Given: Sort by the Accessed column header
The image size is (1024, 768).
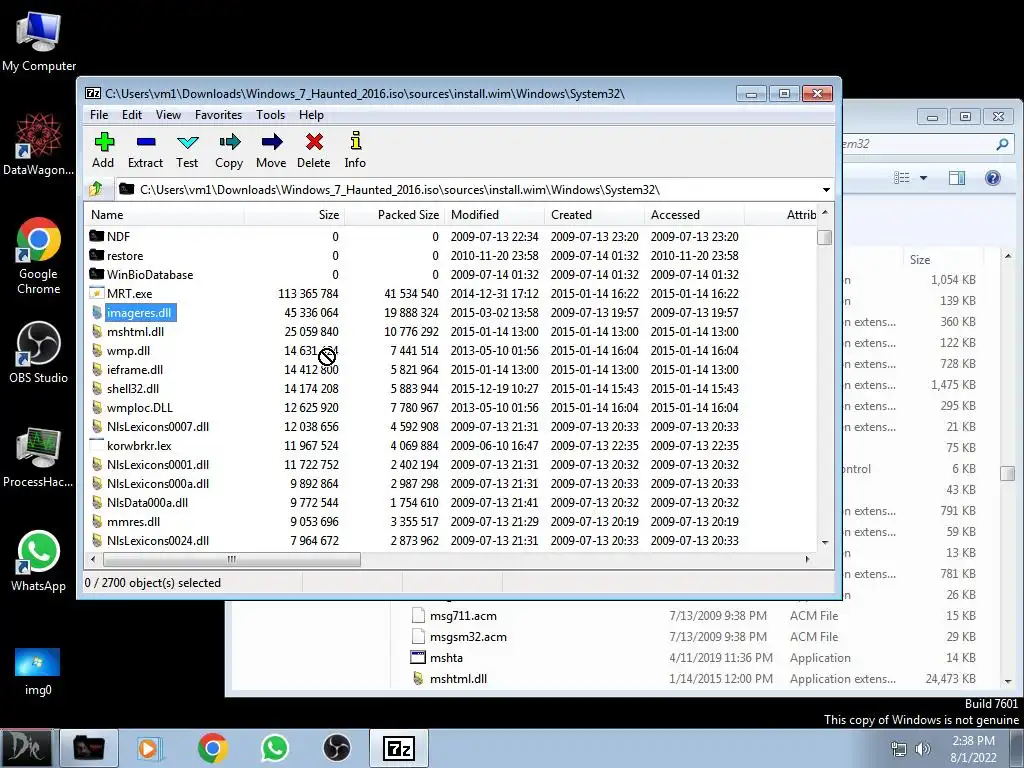Looking at the screenshot, I should coord(694,215).
